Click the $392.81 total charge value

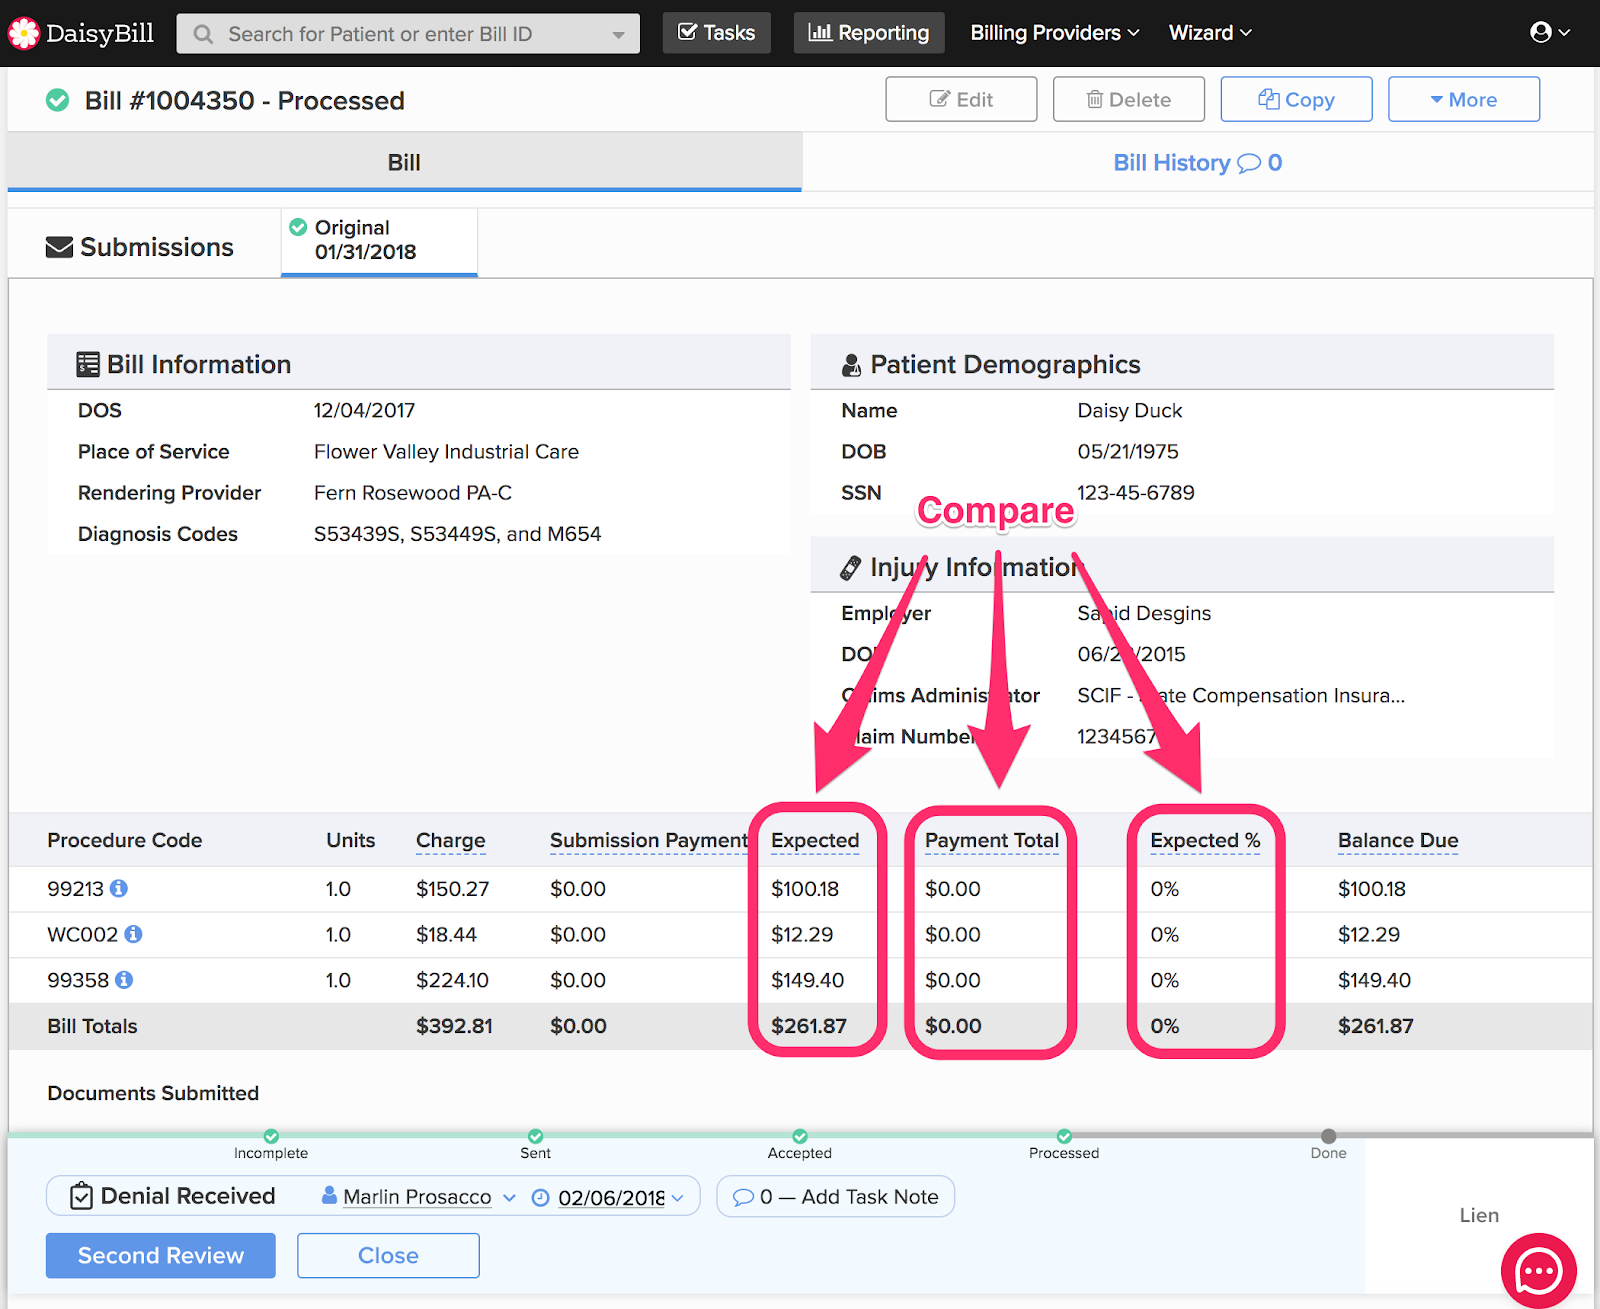click(x=454, y=1026)
